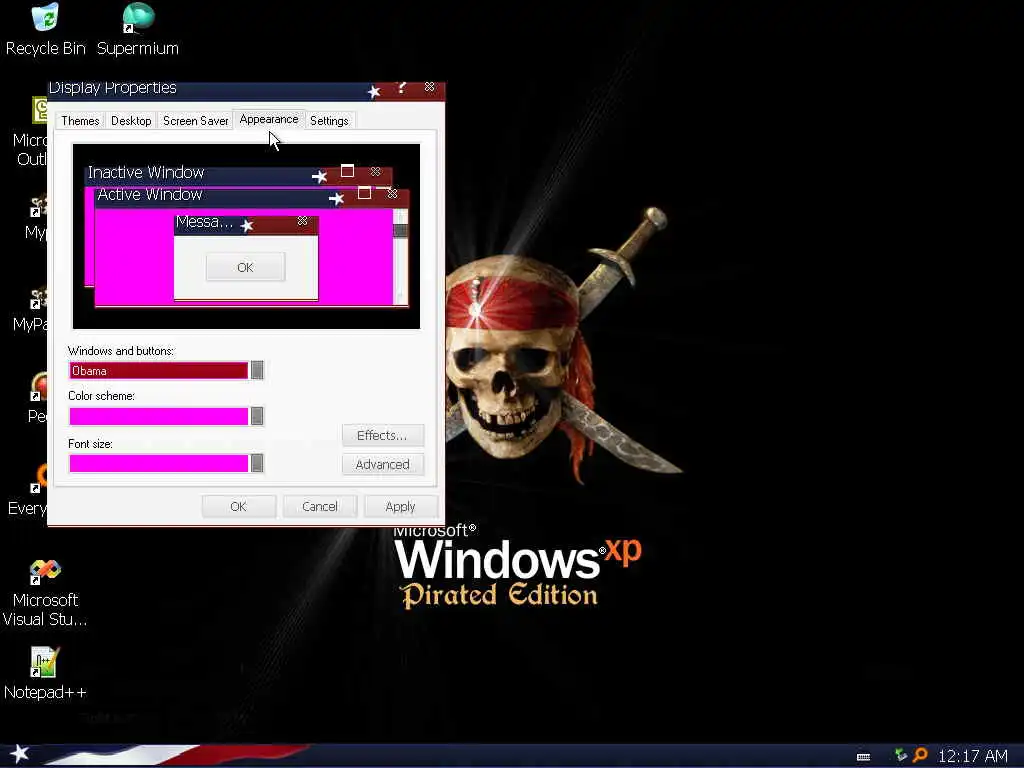Click the green network tray icon
The image size is (1024, 768).
[x=901, y=756]
